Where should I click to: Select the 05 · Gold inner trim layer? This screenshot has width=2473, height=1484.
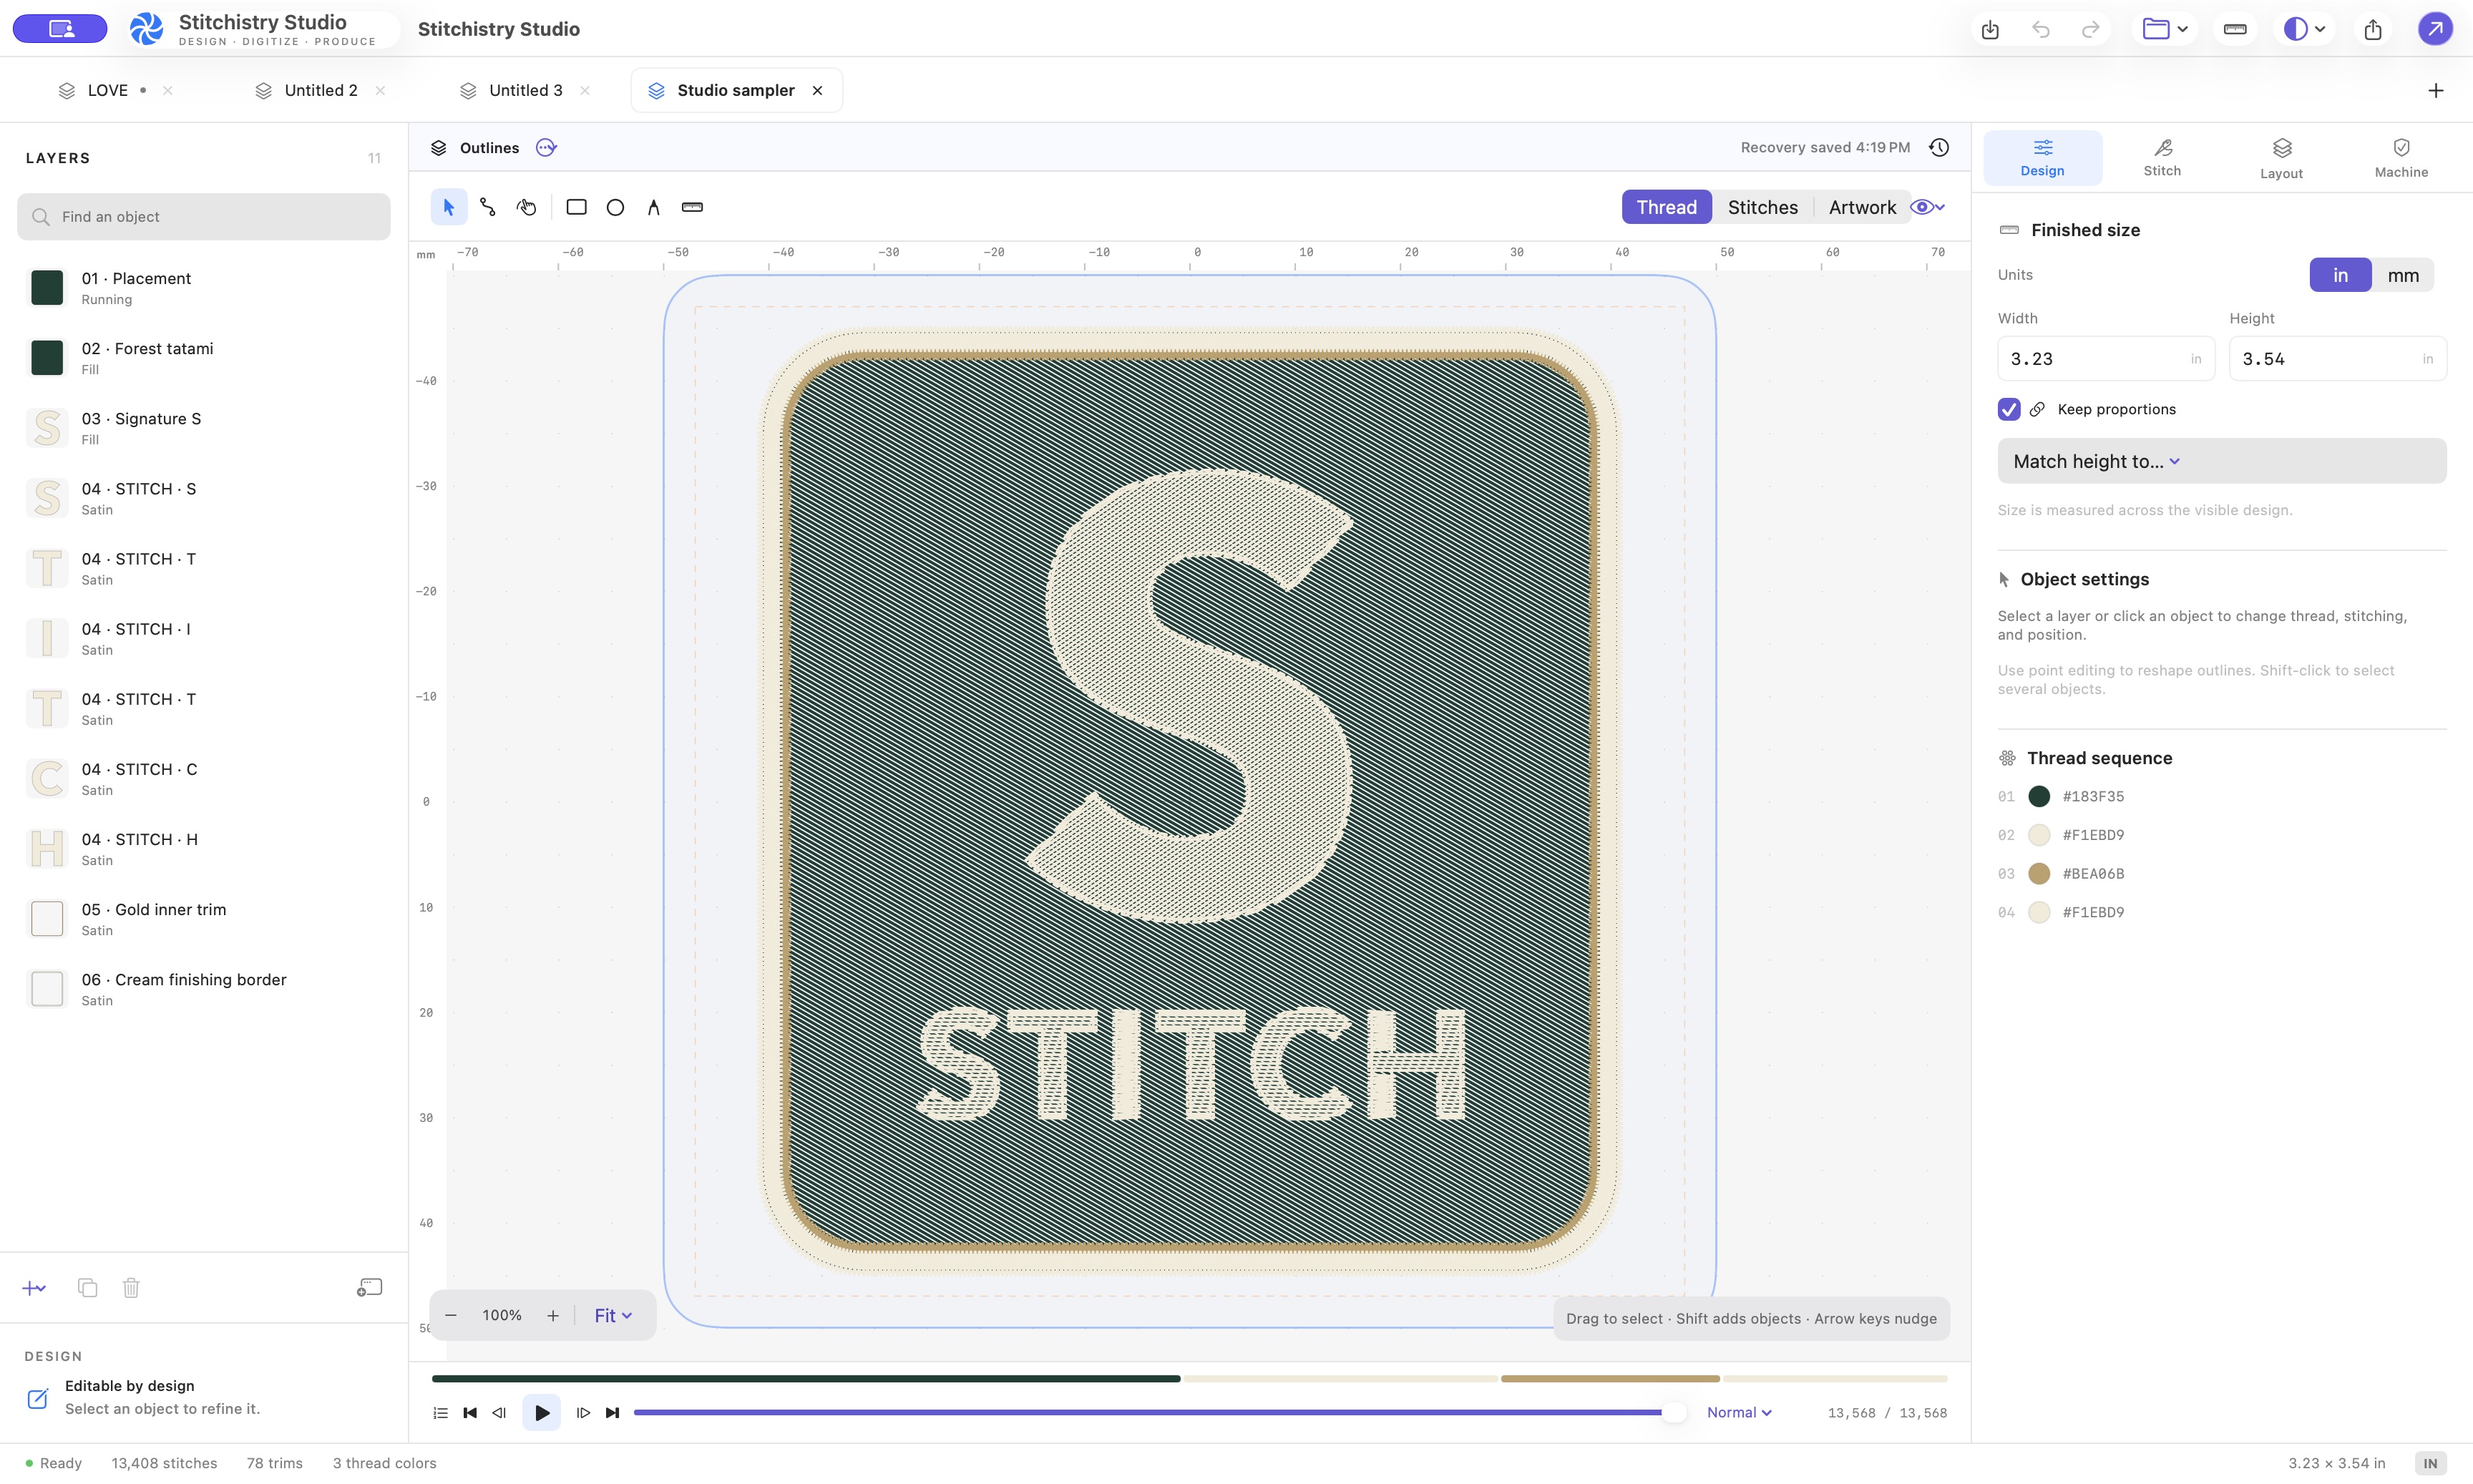[204, 919]
